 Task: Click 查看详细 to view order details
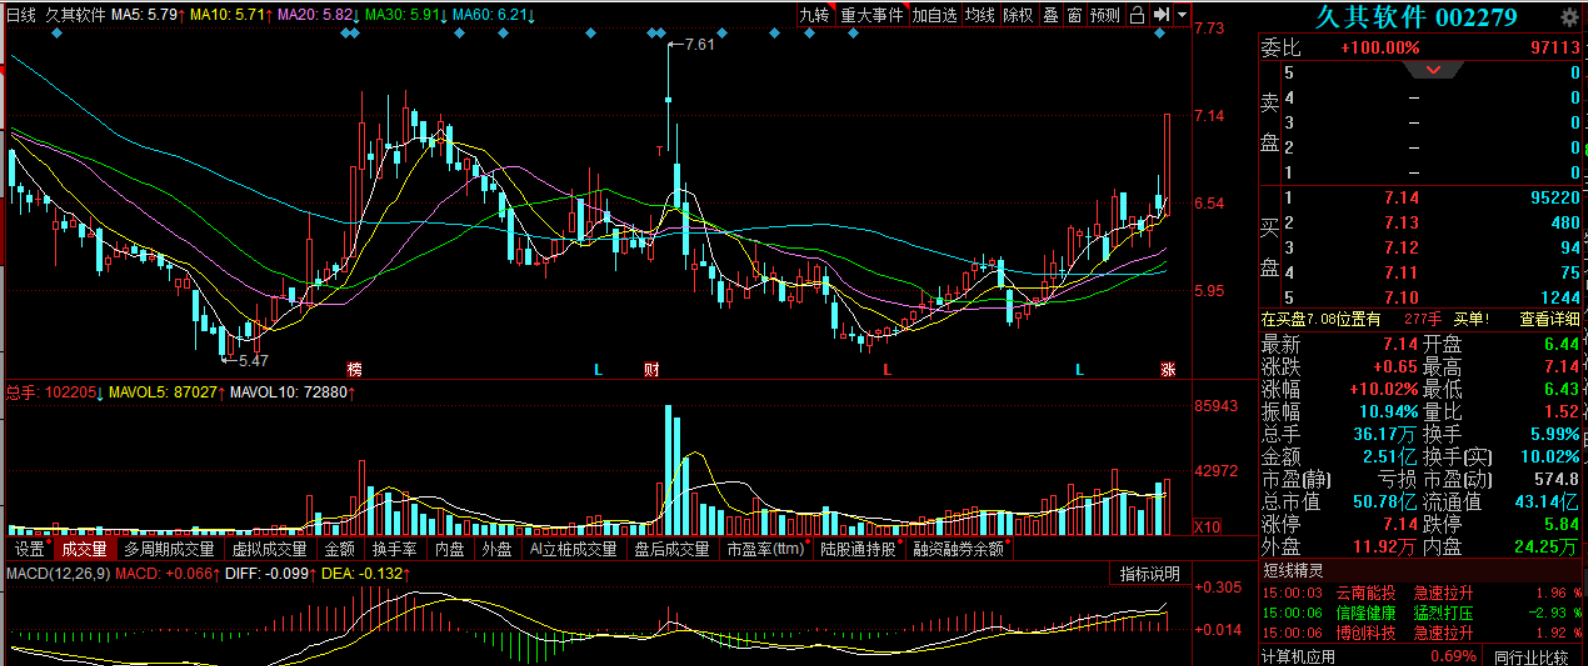click(1550, 319)
